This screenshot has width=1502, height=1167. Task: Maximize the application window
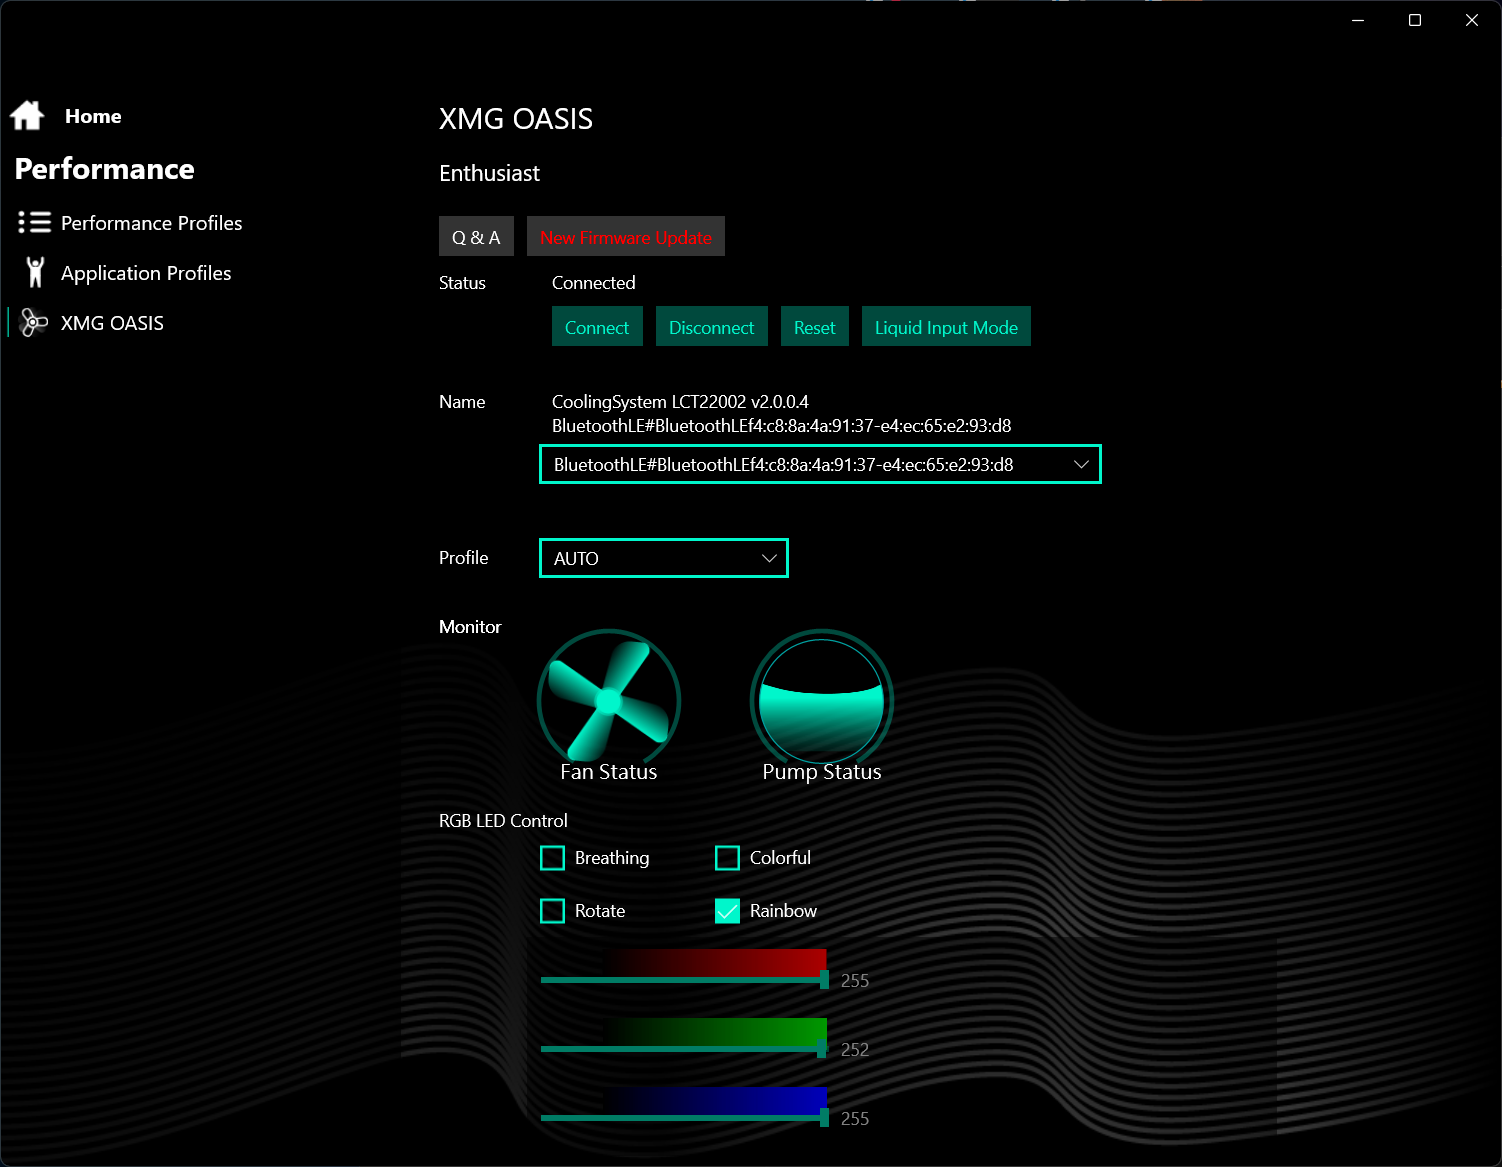pos(1414,20)
